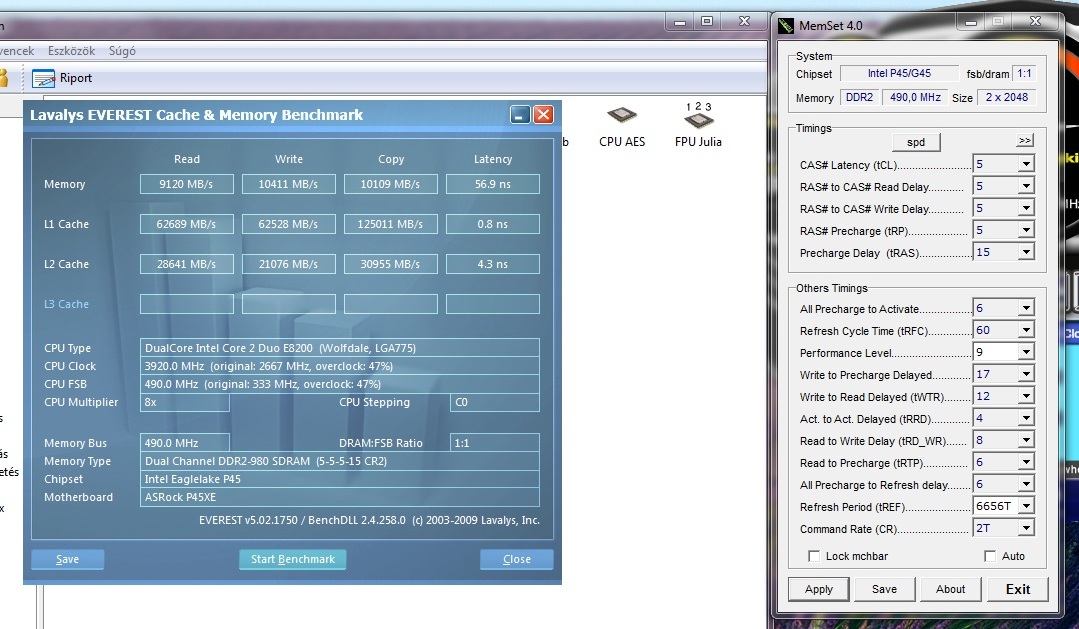This screenshot has height=629, width=1079.
Task: Click the 490,0 MHz memory frequency box
Action: point(915,98)
